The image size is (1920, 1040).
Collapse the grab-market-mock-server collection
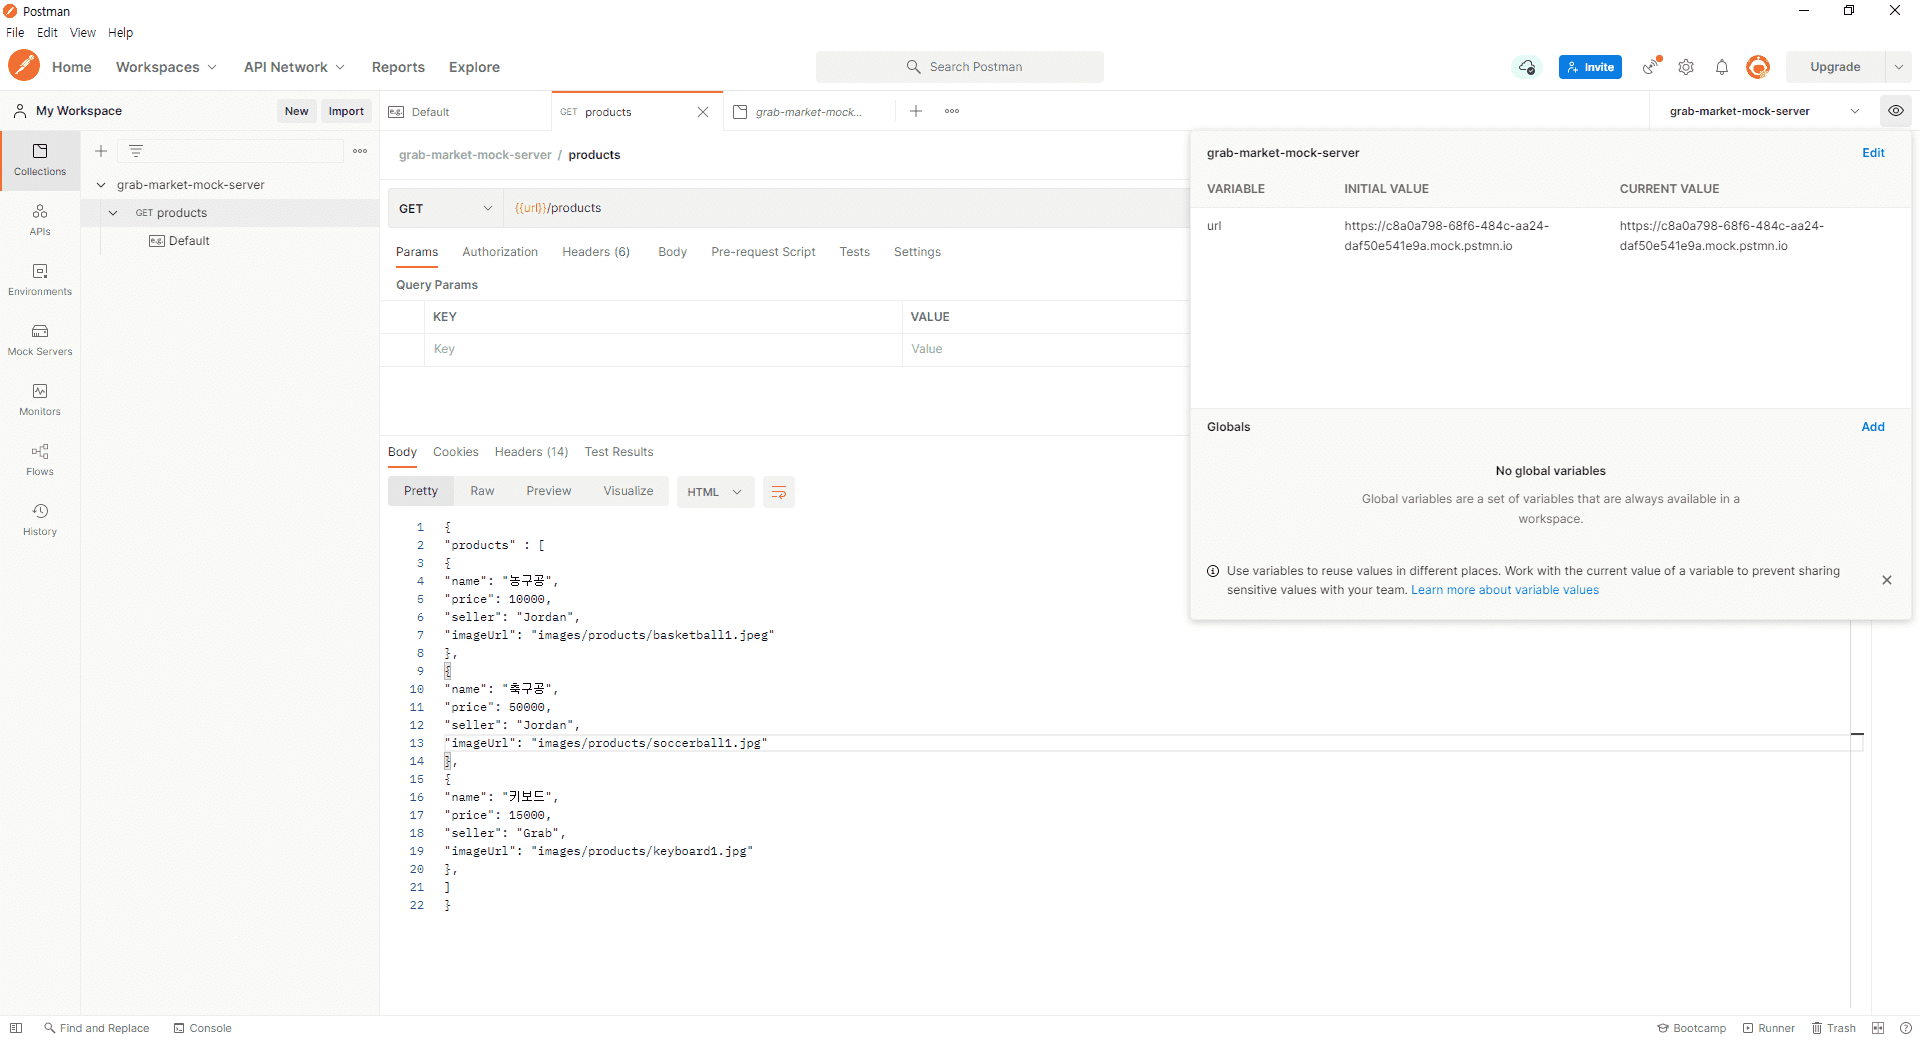click(101, 185)
